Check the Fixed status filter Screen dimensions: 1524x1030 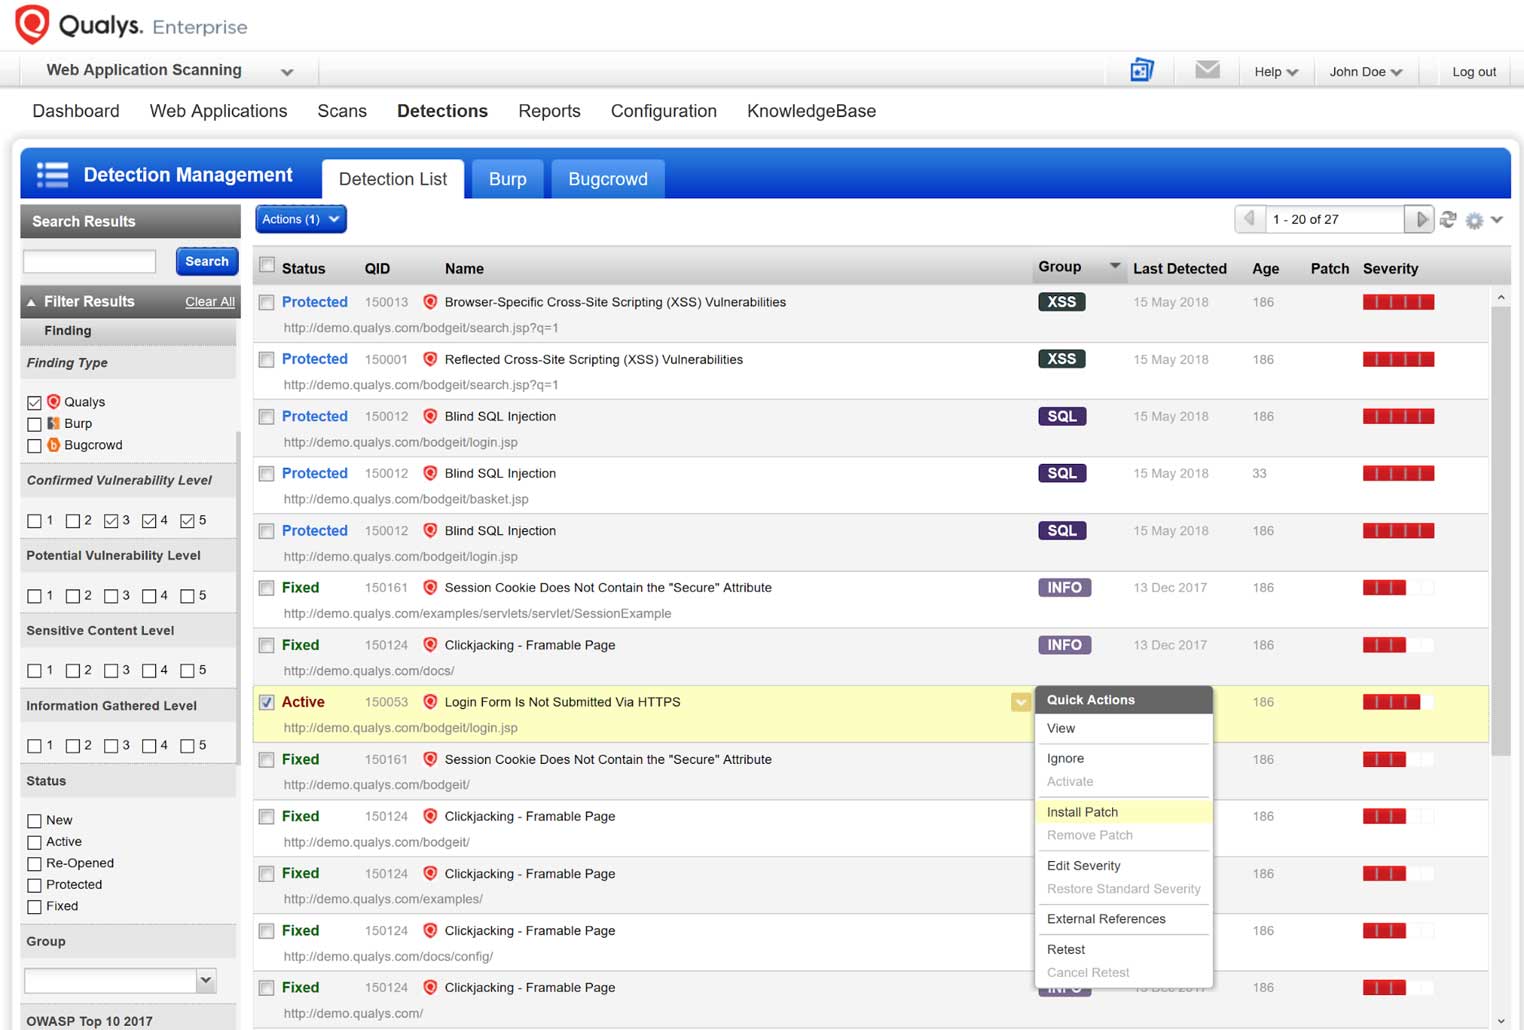[34, 906]
